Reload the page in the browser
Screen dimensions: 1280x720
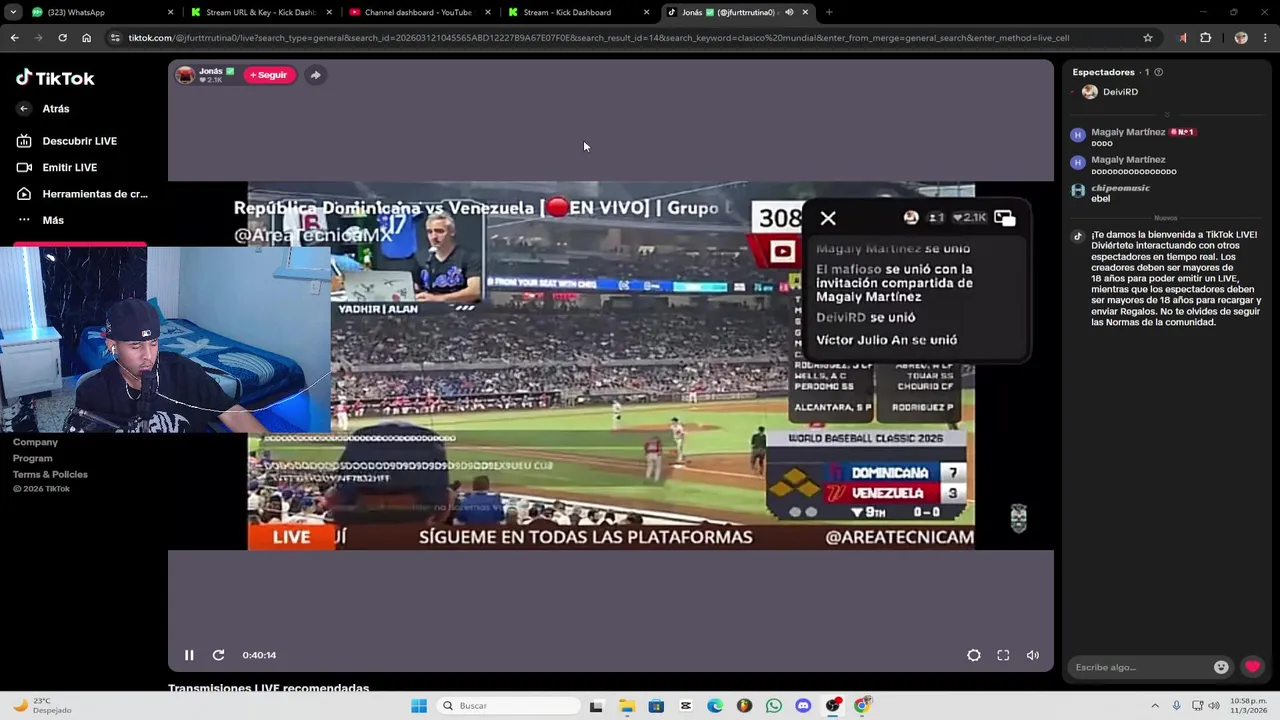pyautogui.click(x=62, y=38)
